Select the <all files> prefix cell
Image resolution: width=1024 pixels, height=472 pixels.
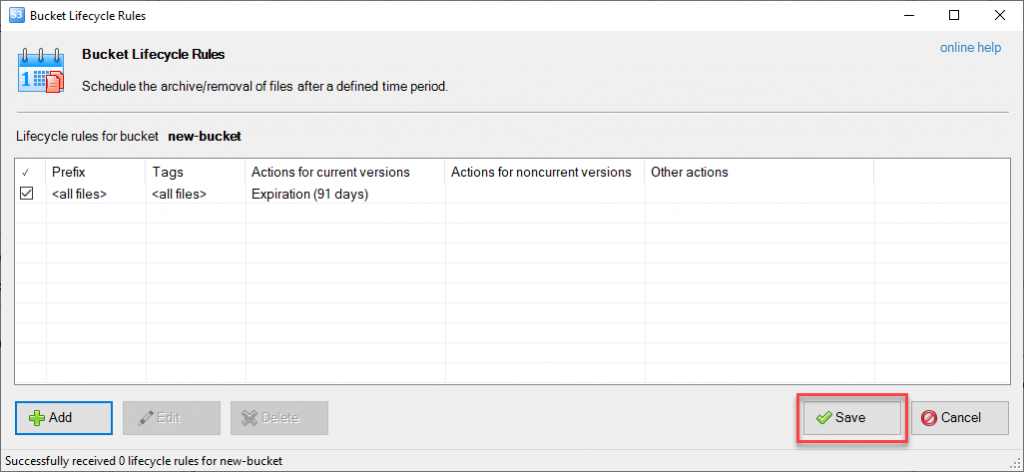click(79, 194)
